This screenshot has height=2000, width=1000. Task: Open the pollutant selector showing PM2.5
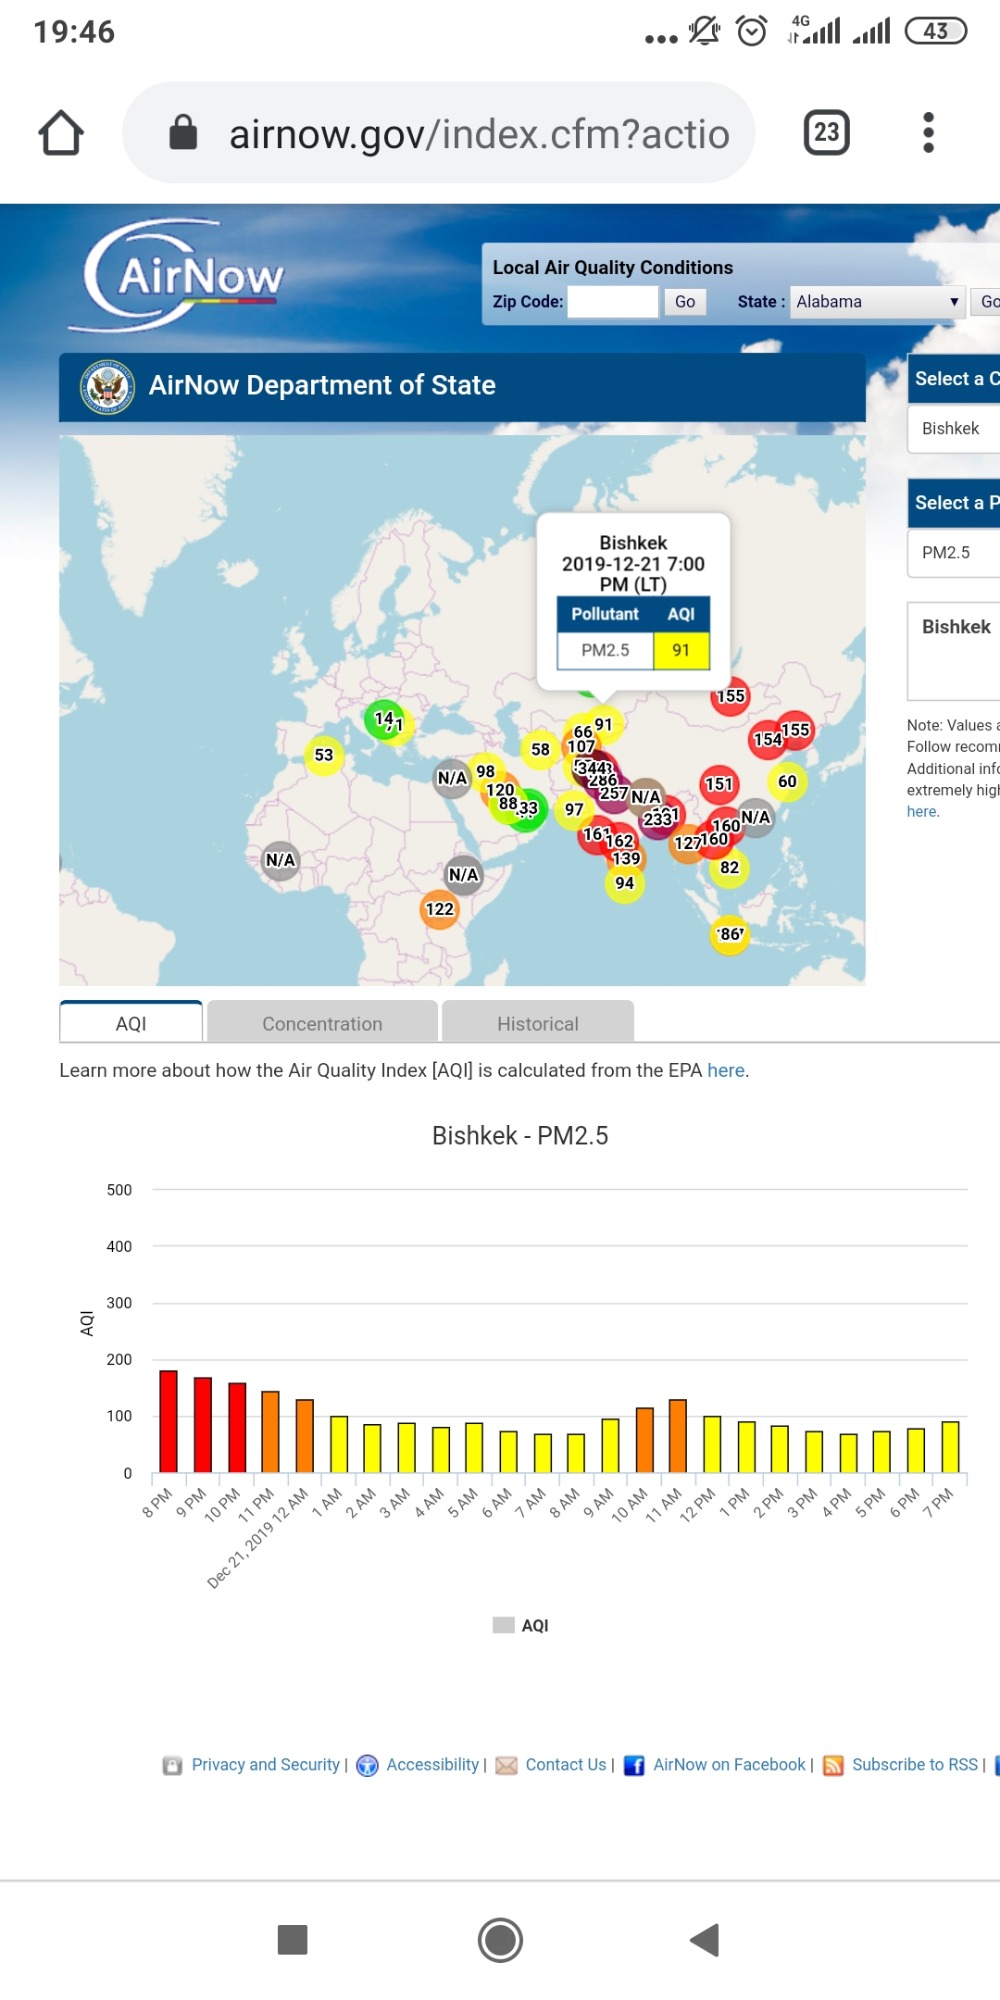pyautogui.click(x=955, y=553)
